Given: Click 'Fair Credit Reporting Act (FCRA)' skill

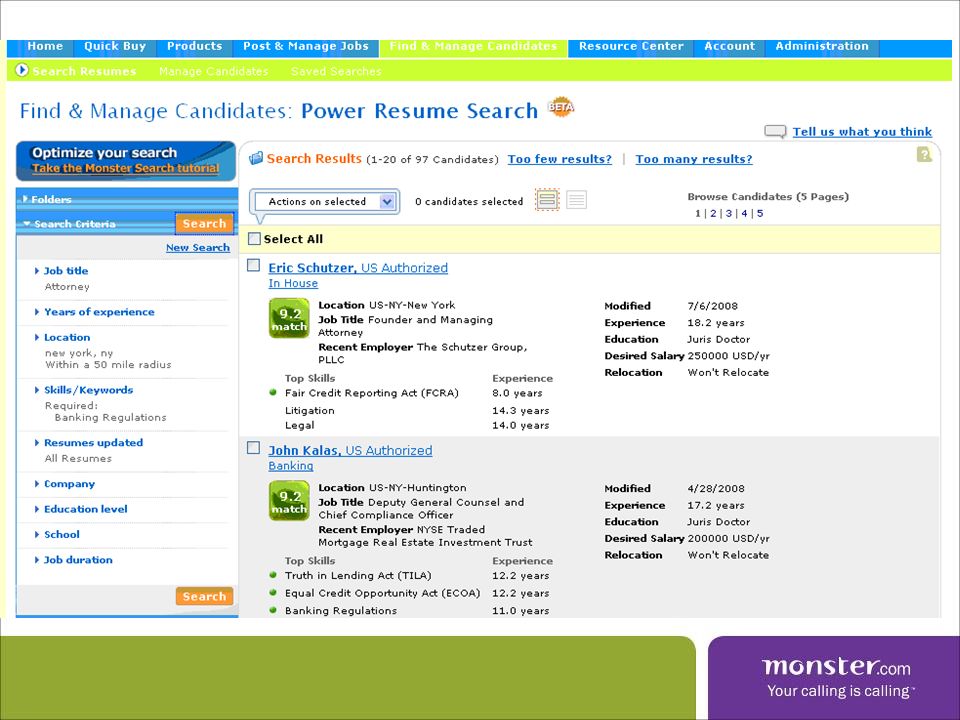Looking at the screenshot, I should click(372, 393).
